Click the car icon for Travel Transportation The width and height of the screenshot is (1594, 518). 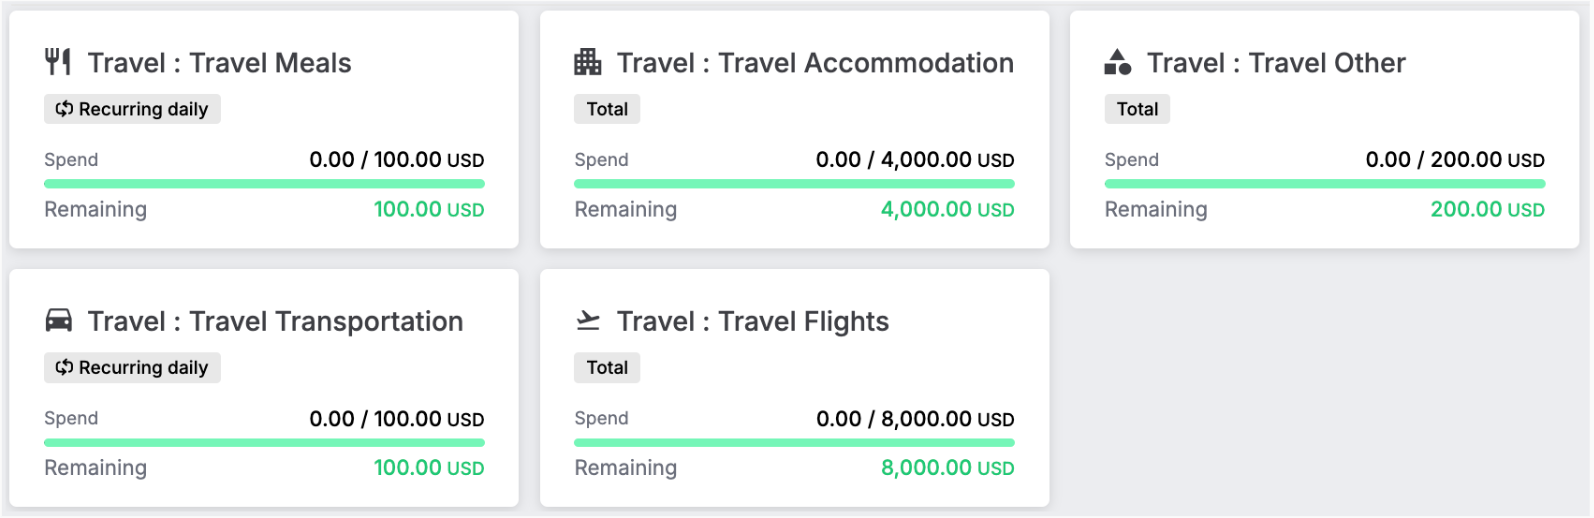tap(59, 320)
